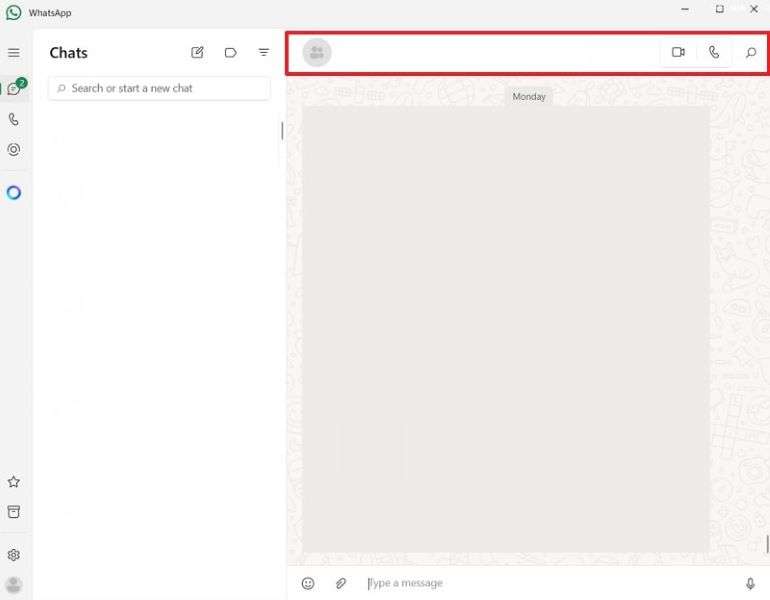Screen dimensions: 770x600
Task: Start a new chat with compose icon
Action: pos(197,53)
